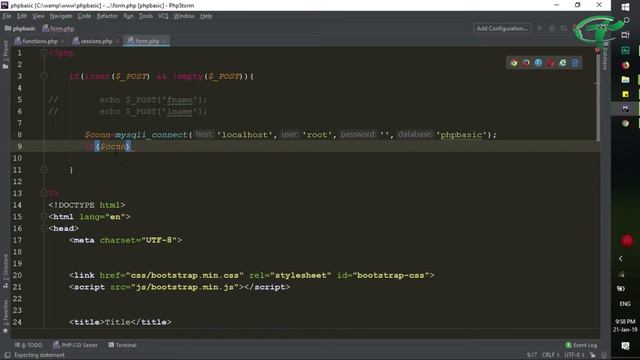Click phpbasic in the navigation bar
The image size is (640, 360).
point(20,29)
